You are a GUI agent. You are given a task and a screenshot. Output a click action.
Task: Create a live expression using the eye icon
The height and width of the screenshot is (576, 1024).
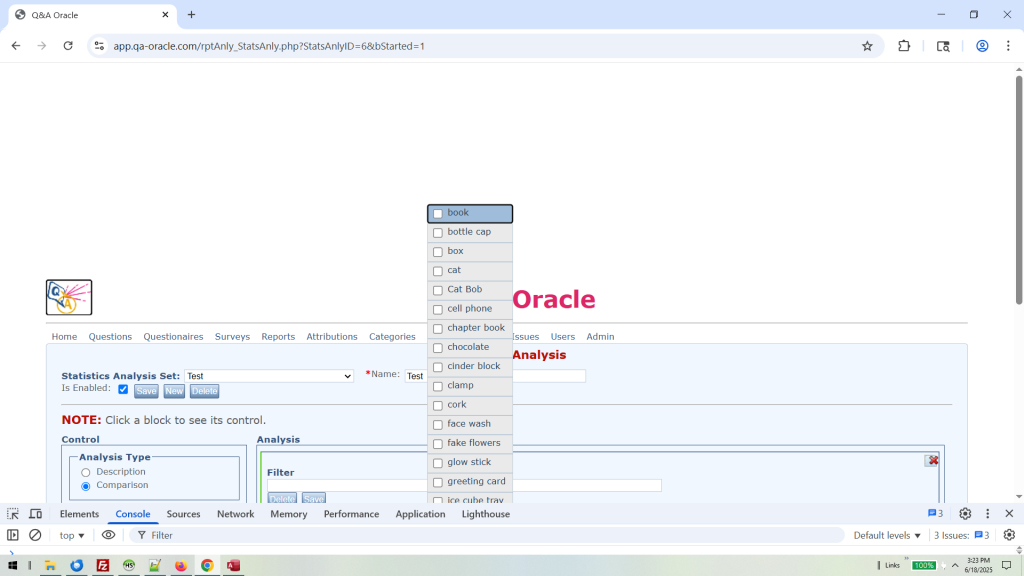[108, 535]
